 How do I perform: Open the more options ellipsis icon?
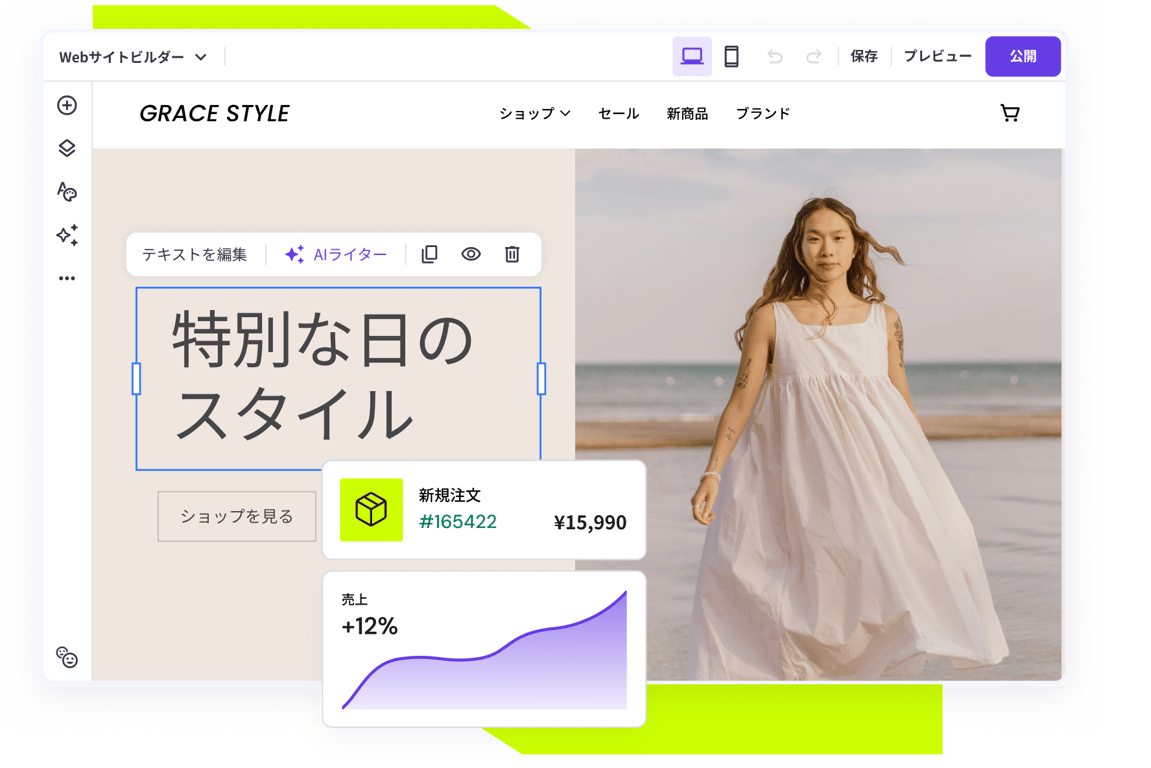point(67,278)
